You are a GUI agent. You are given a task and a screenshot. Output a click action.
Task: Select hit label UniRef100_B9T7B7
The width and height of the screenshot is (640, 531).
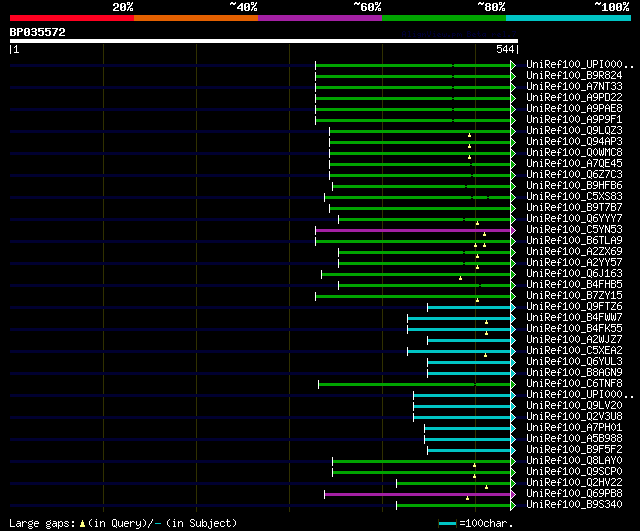pos(574,208)
